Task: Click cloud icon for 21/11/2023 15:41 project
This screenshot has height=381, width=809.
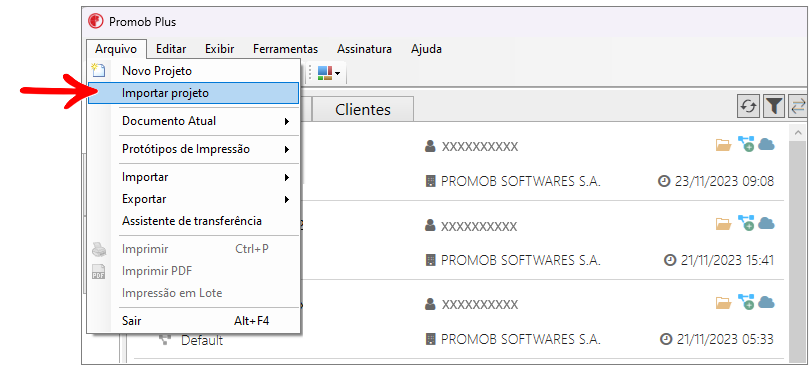Action: (x=767, y=224)
